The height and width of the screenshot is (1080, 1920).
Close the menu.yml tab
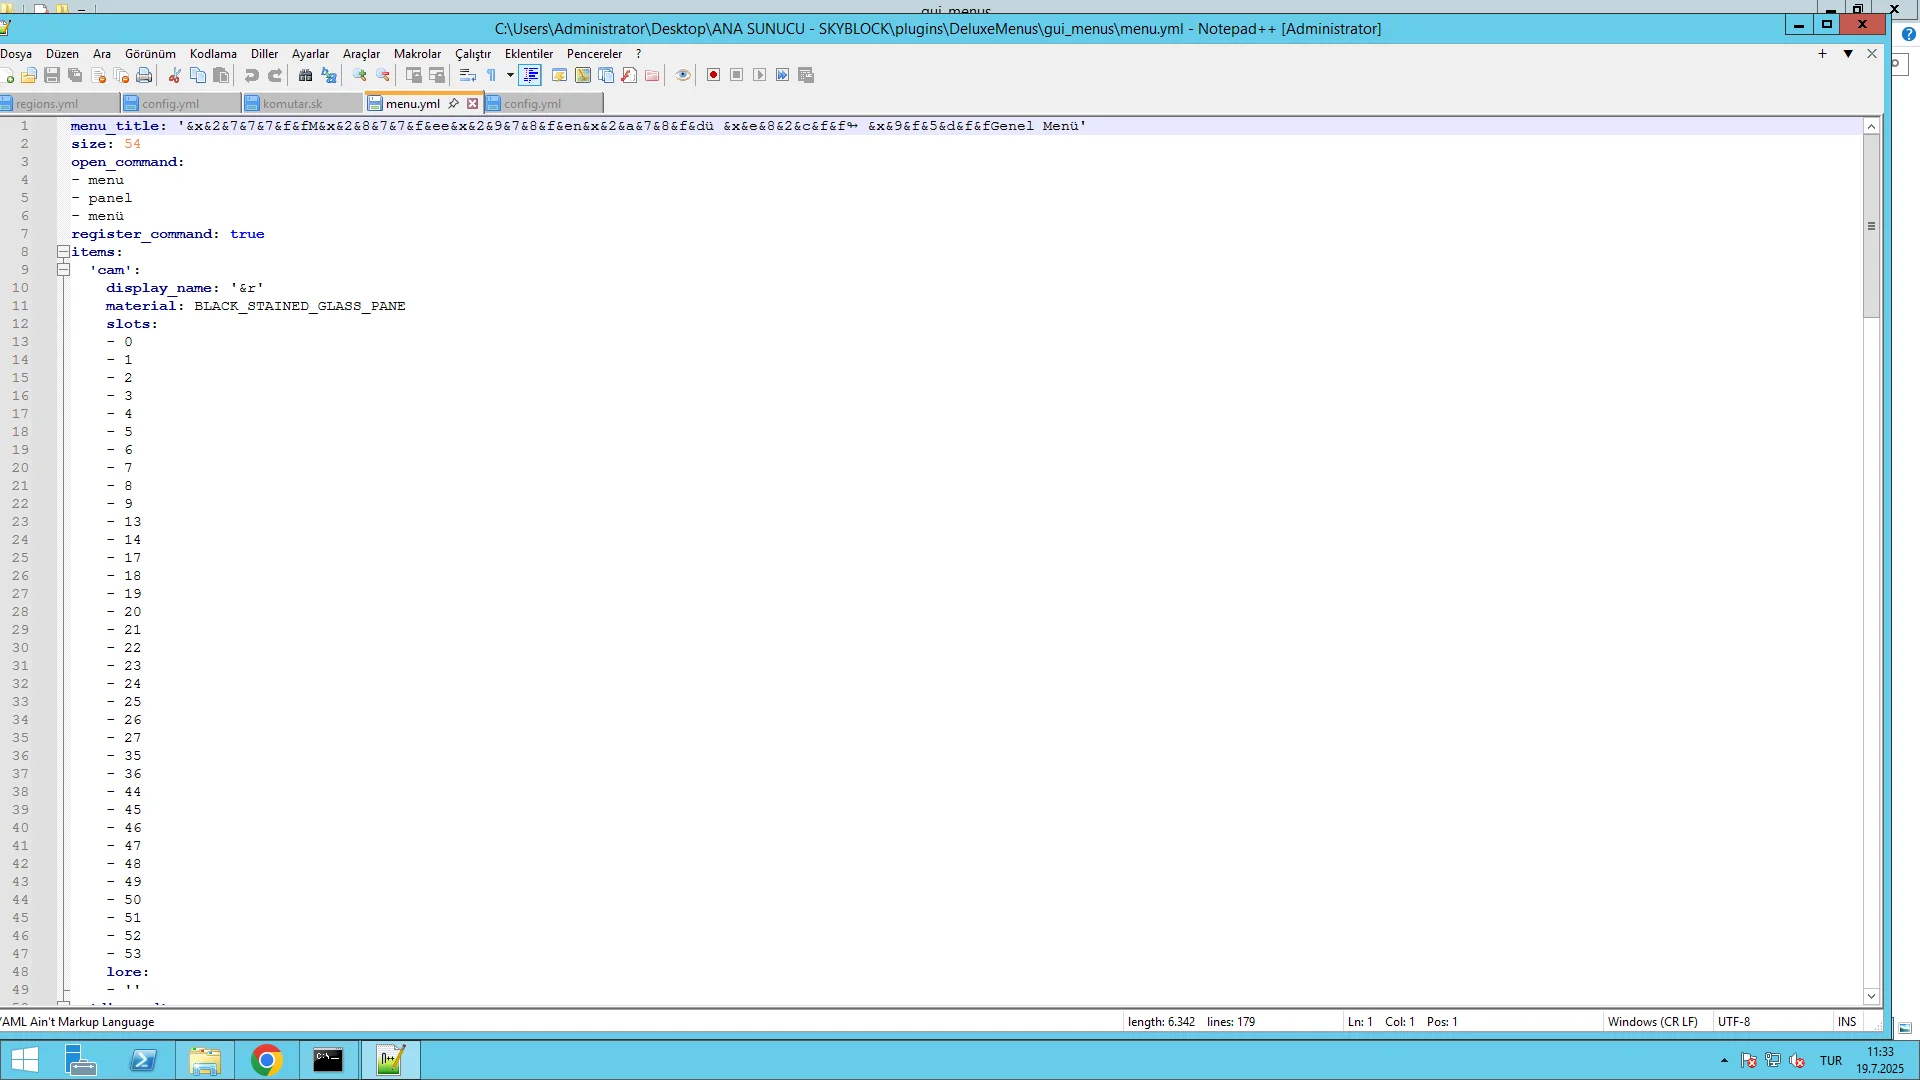[x=473, y=104]
